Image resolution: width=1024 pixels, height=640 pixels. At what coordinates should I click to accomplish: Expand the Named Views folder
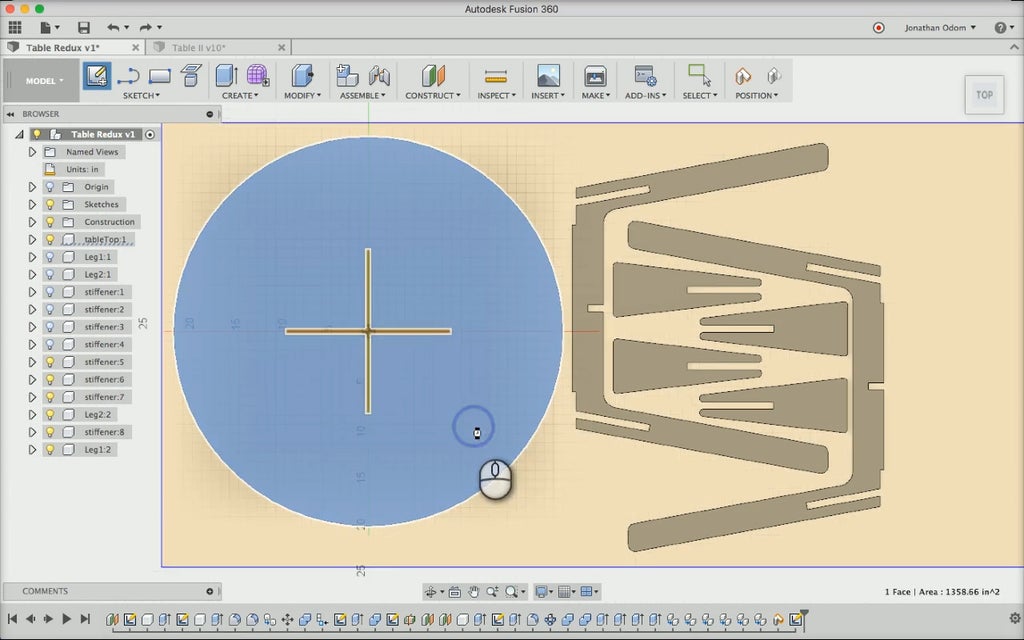point(32,152)
